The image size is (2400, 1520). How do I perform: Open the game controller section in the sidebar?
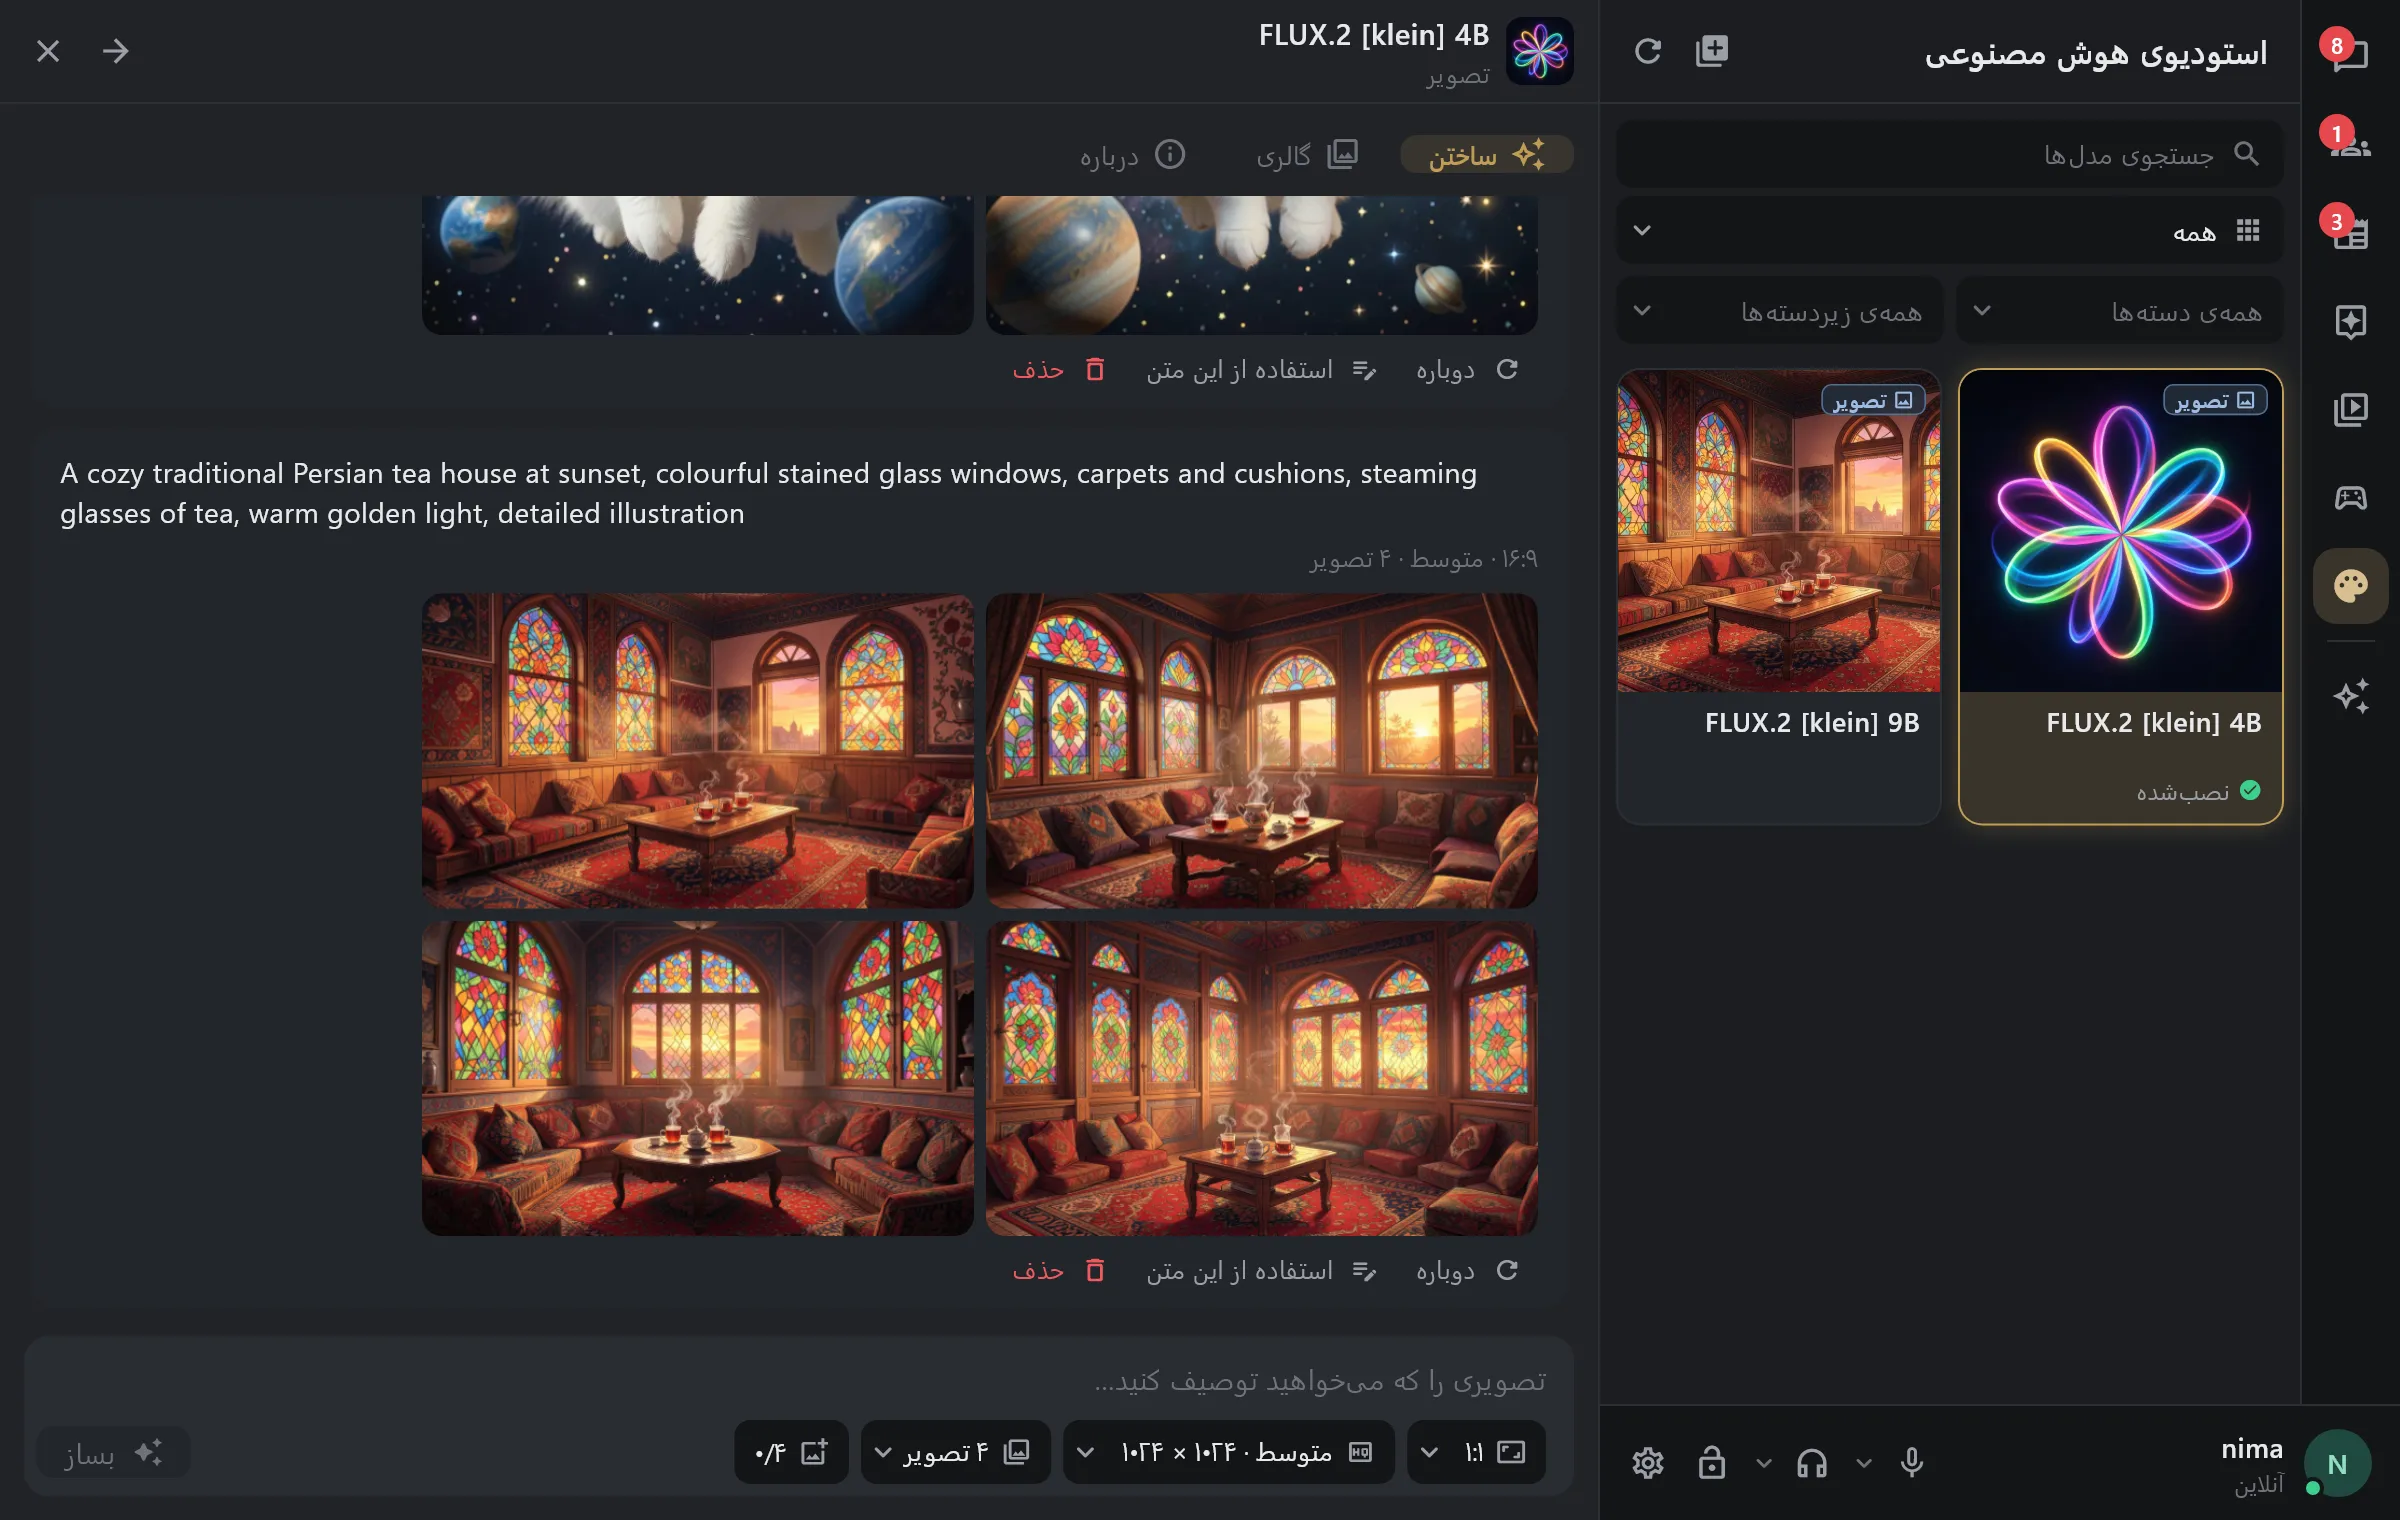(x=2350, y=497)
